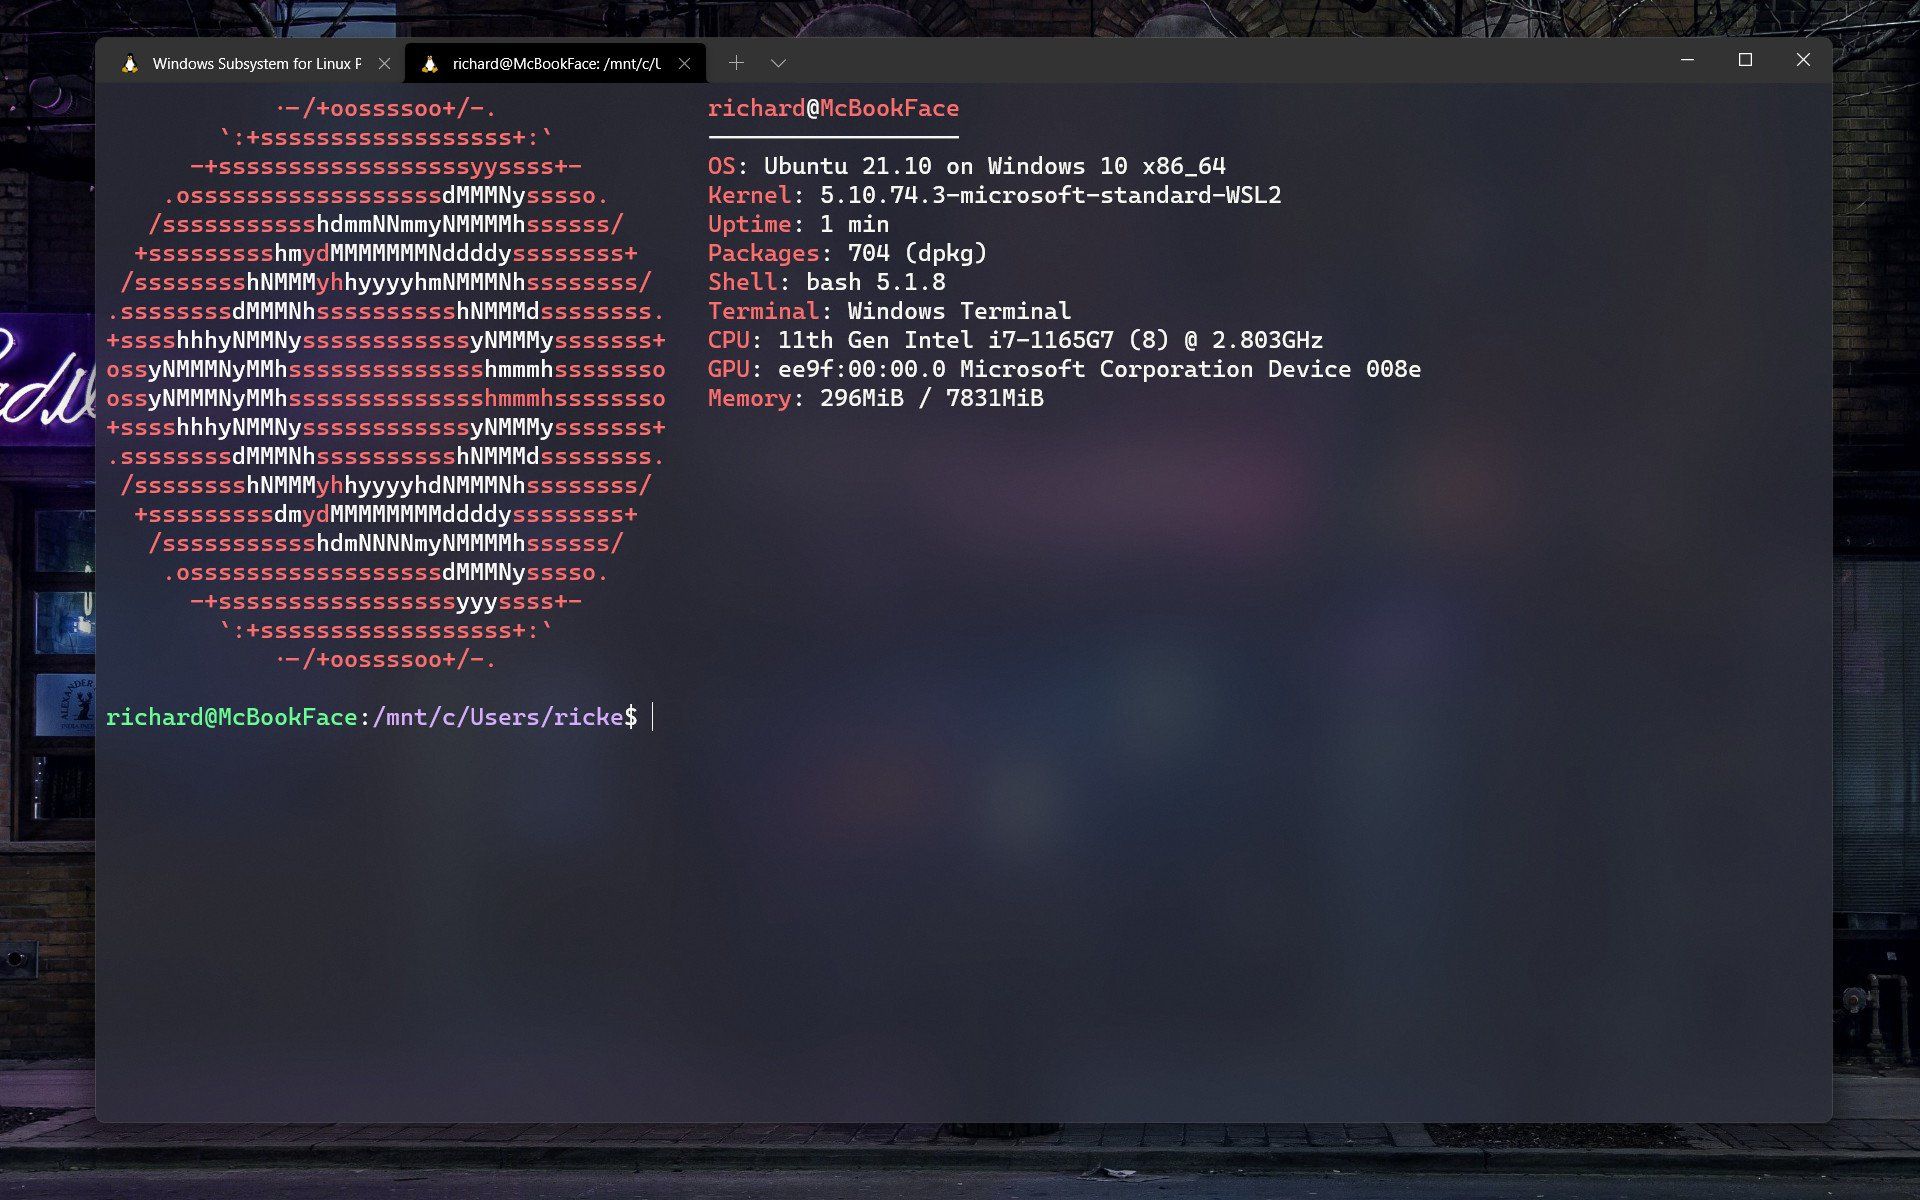
Task: Click the Tux penguin icon on the first tab
Action: (x=130, y=64)
